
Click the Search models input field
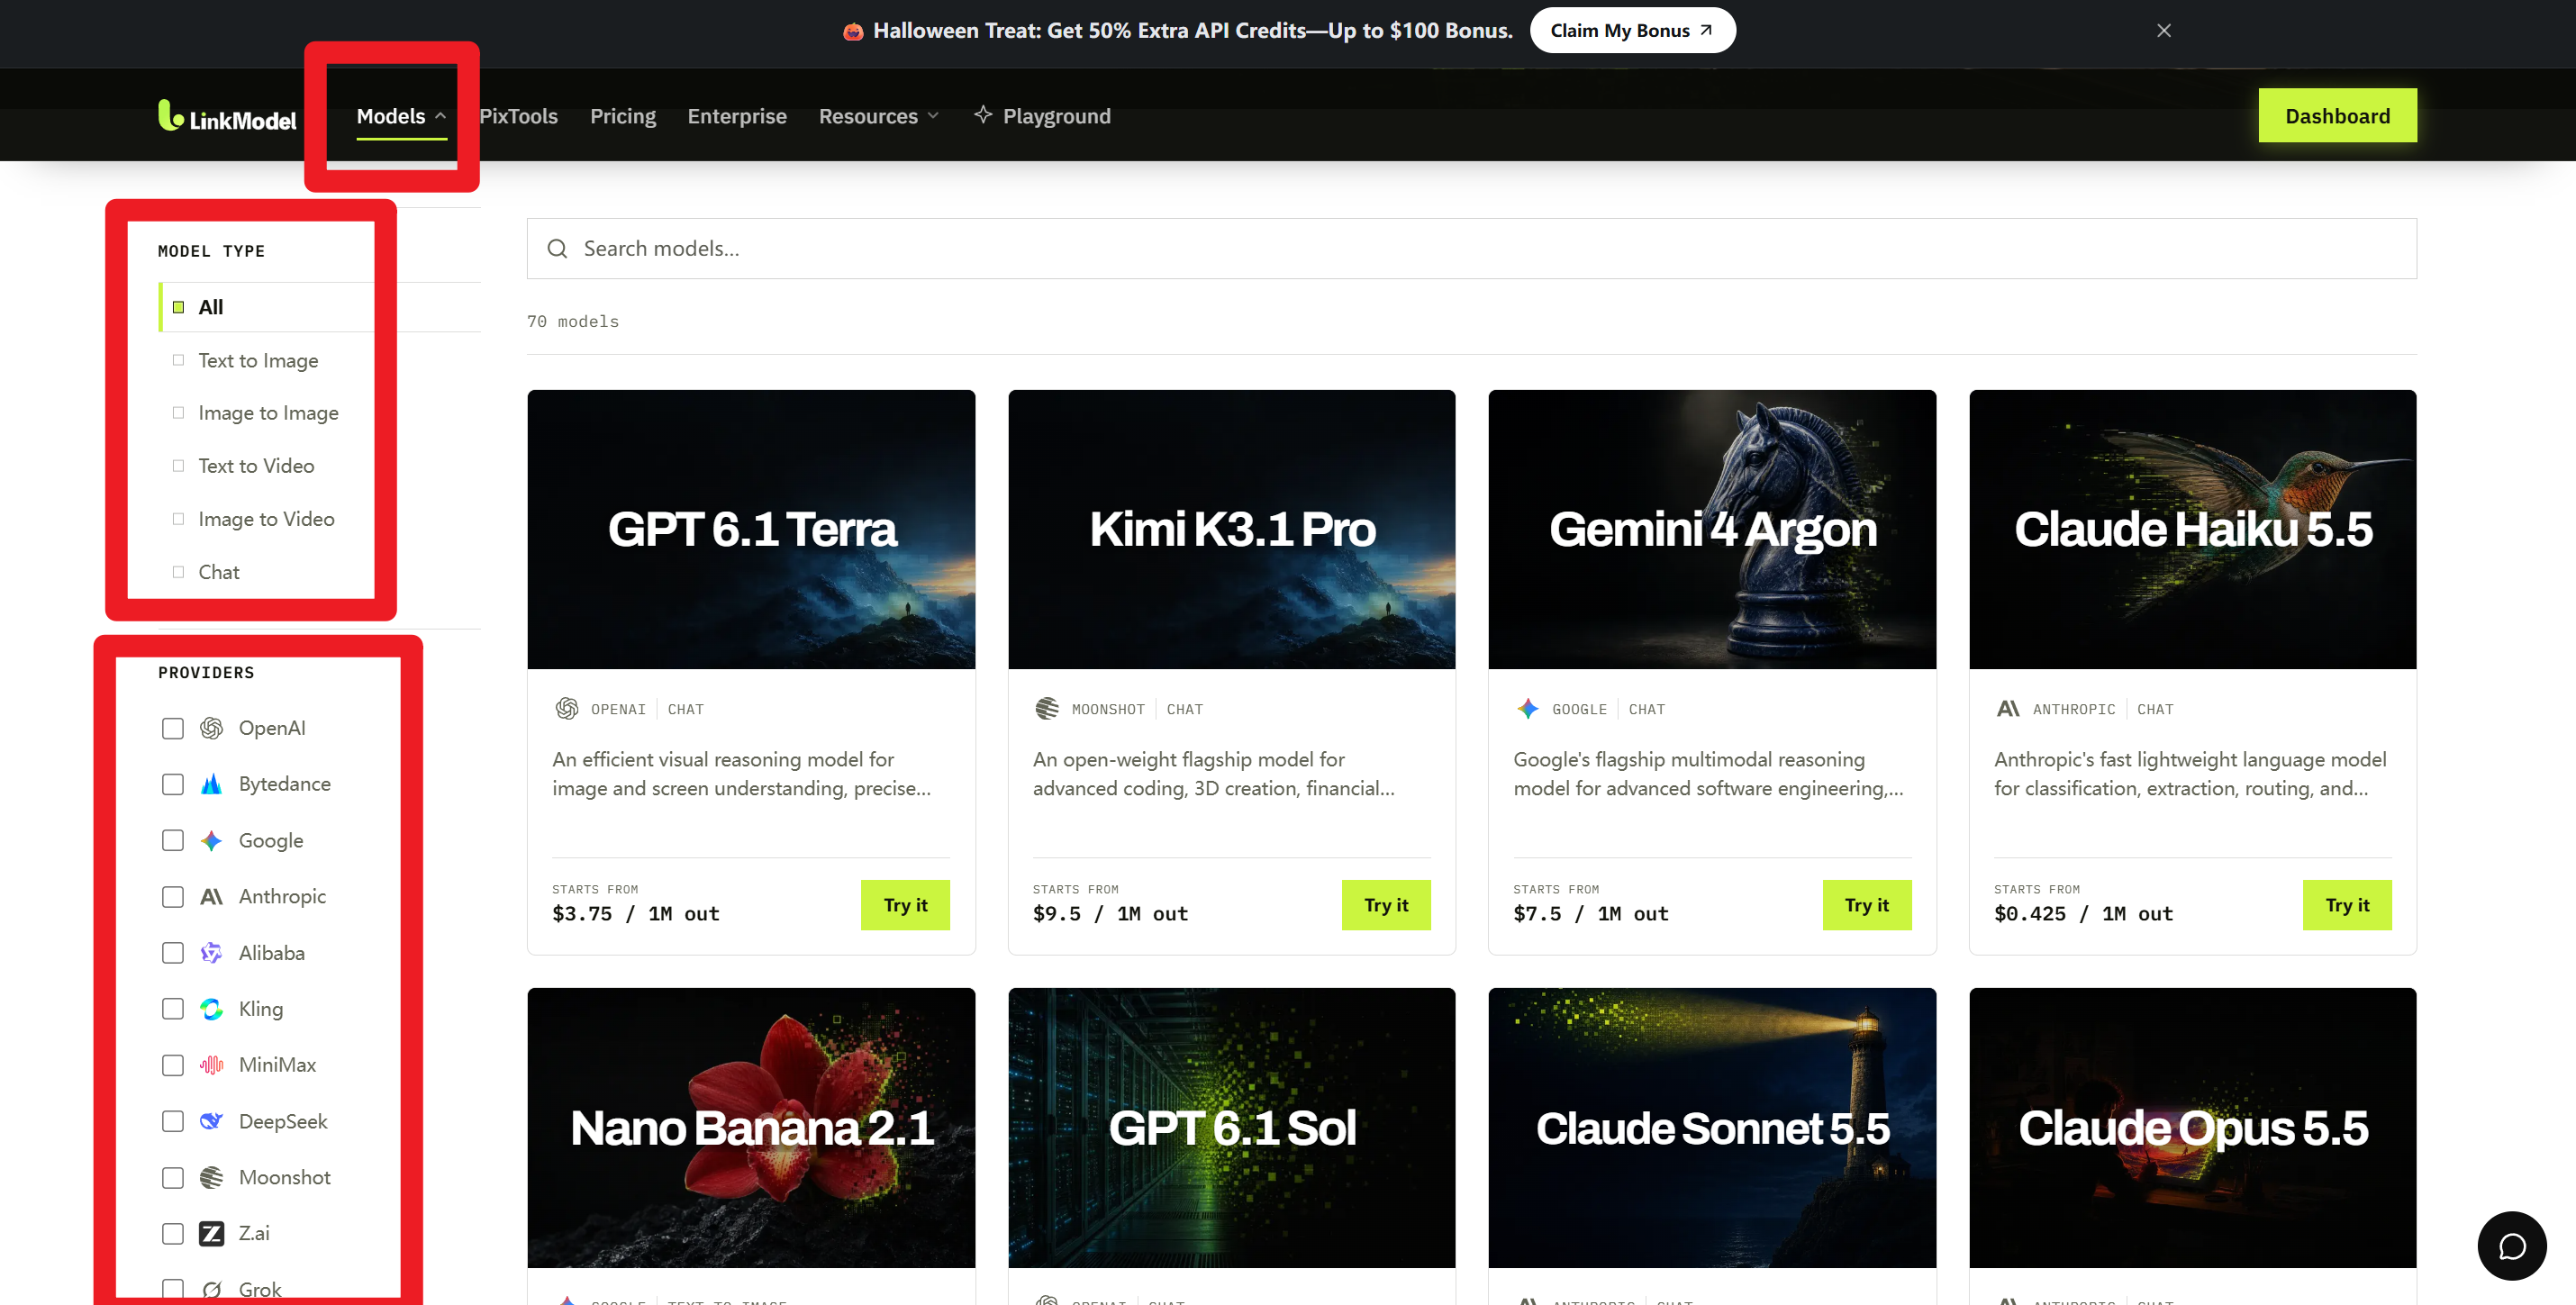point(1471,249)
